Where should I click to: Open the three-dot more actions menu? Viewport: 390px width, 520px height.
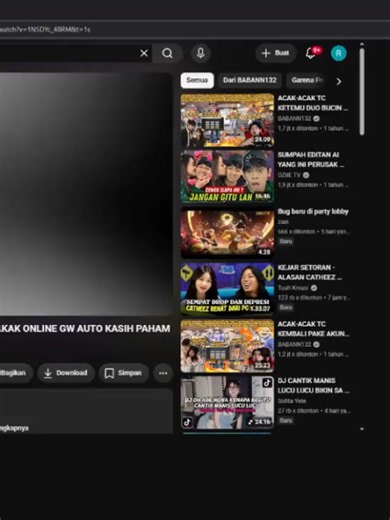[x=163, y=373]
